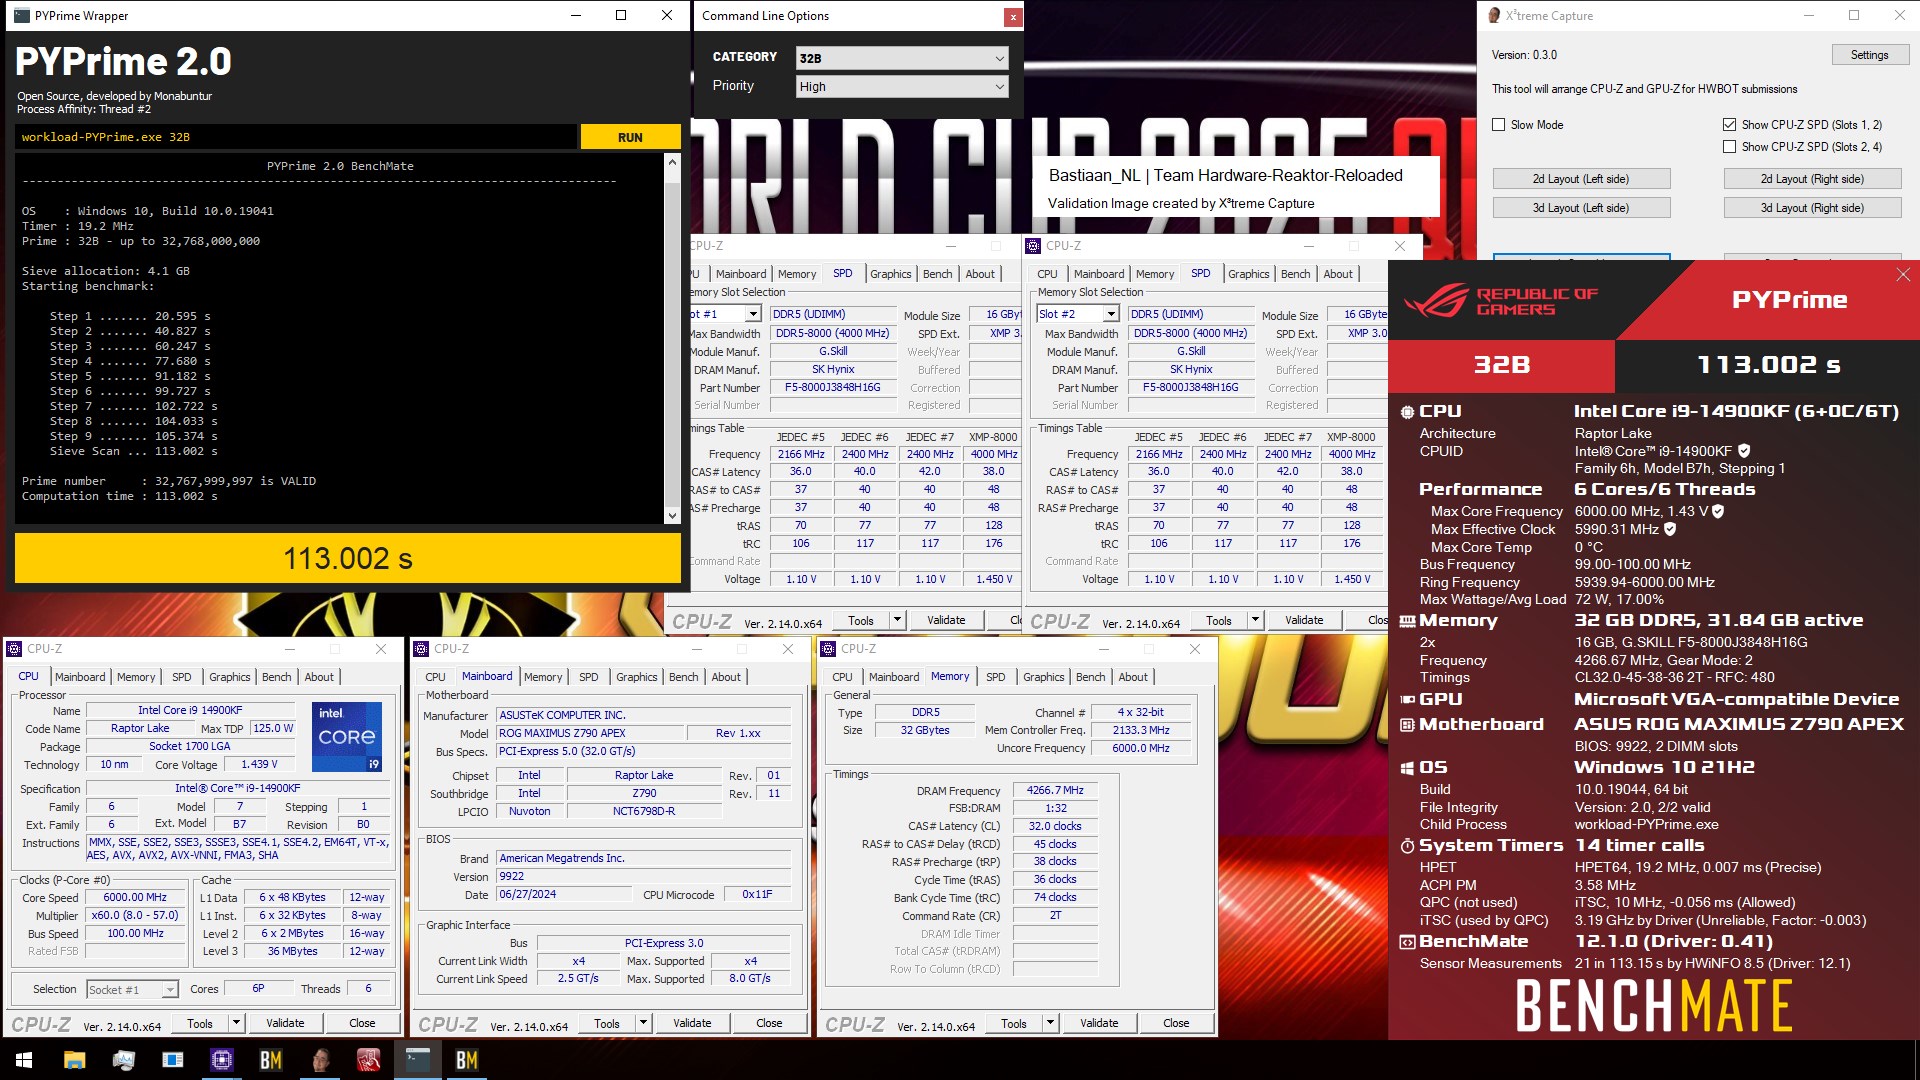Click the workload-PYPrime.exe 32B command field
Screen dimensions: 1920x1080
(296, 137)
